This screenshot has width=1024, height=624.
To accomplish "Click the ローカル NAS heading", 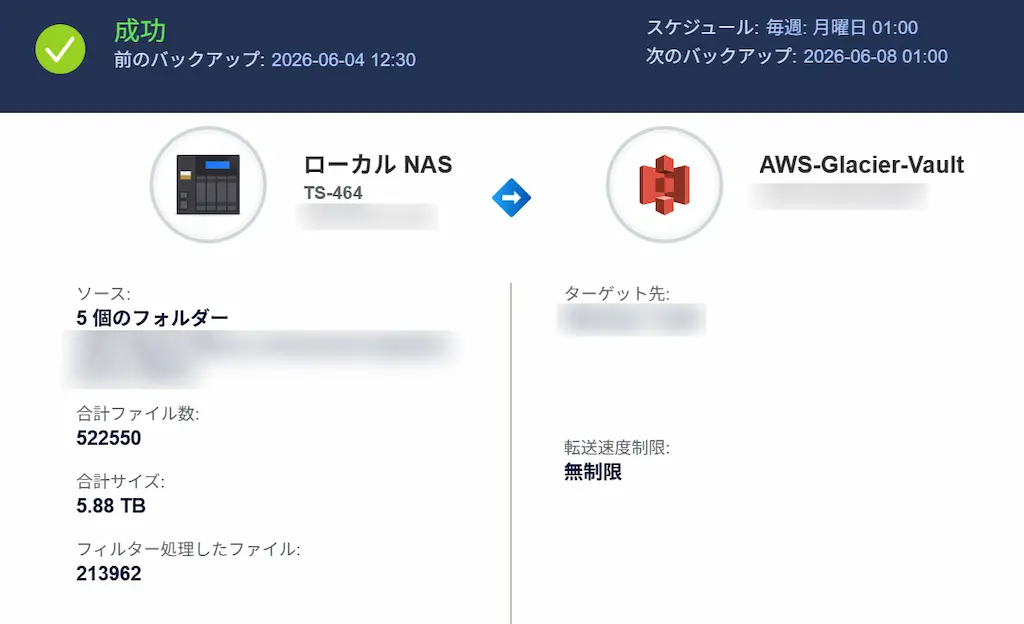I will pyautogui.click(x=378, y=164).
